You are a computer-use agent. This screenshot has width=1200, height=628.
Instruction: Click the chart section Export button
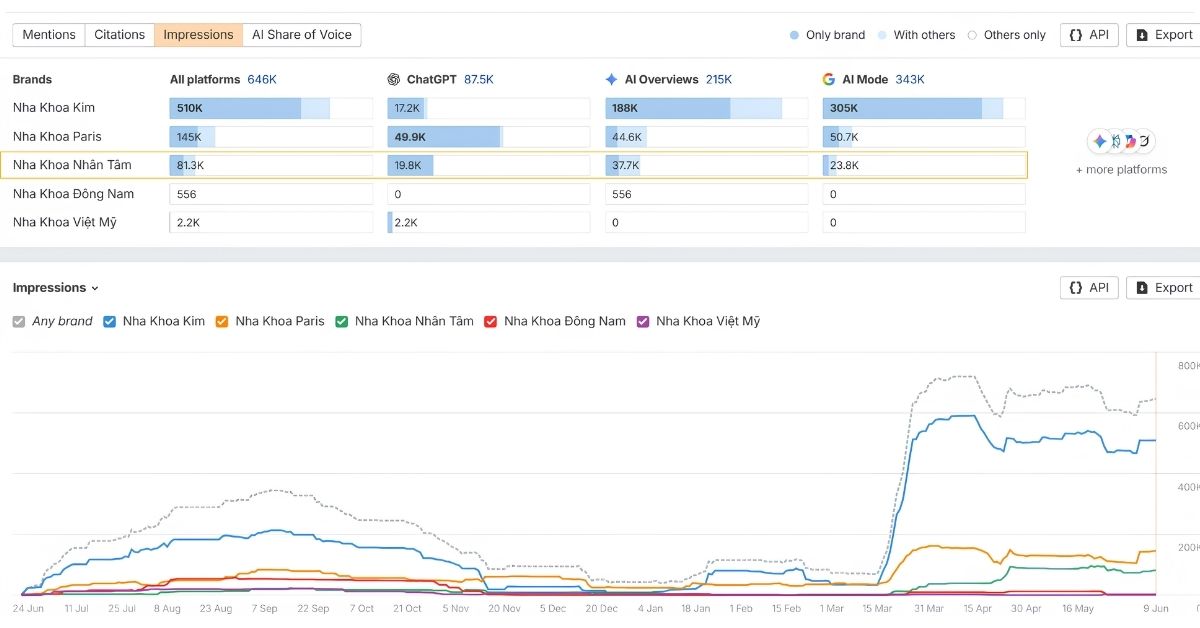tap(1164, 288)
